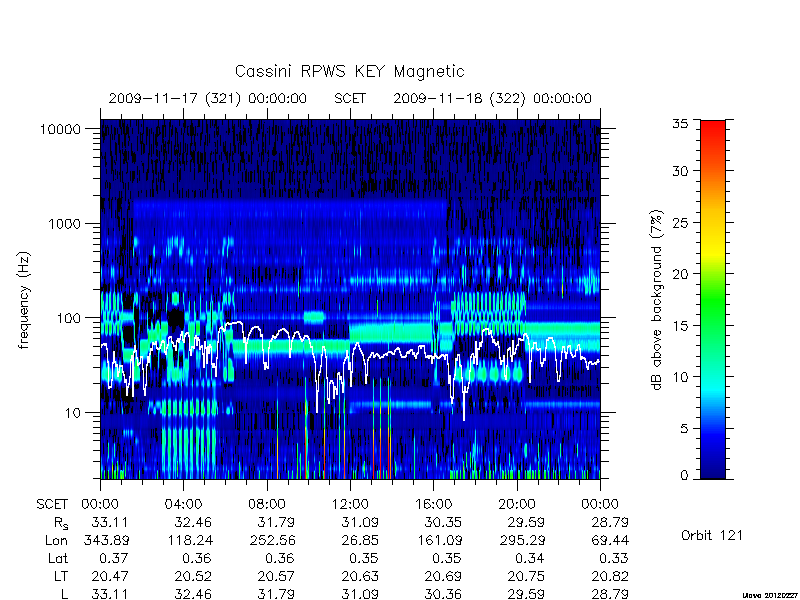Screen dimensions: 800x600
Task: Click the Lon value 26.85
Action: pyautogui.click(x=360, y=540)
